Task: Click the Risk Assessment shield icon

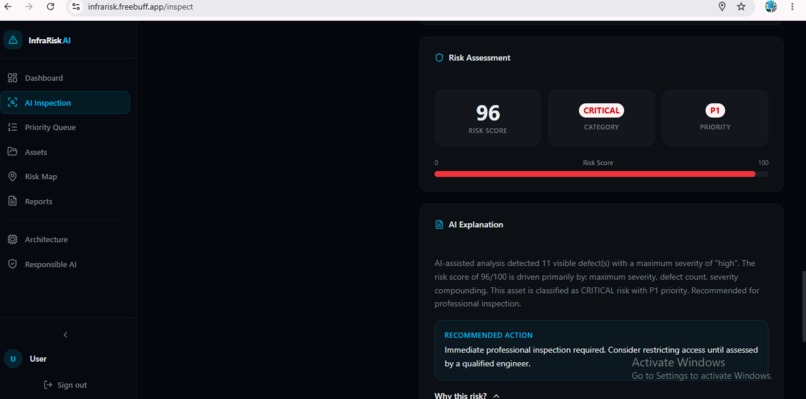Action: pyautogui.click(x=439, y=58)
